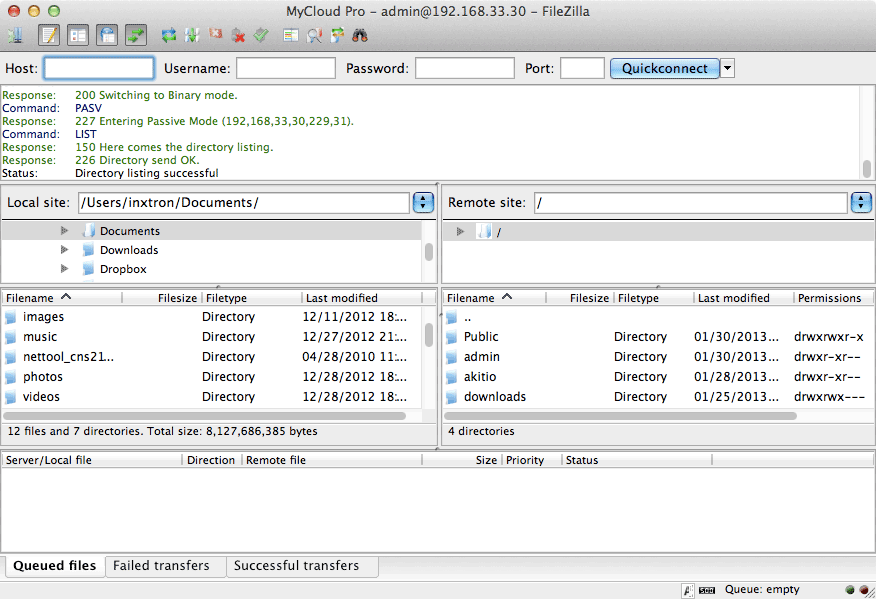Click in the Host input field
Screen dimensions: 876x599
click(x=99, y=69)
